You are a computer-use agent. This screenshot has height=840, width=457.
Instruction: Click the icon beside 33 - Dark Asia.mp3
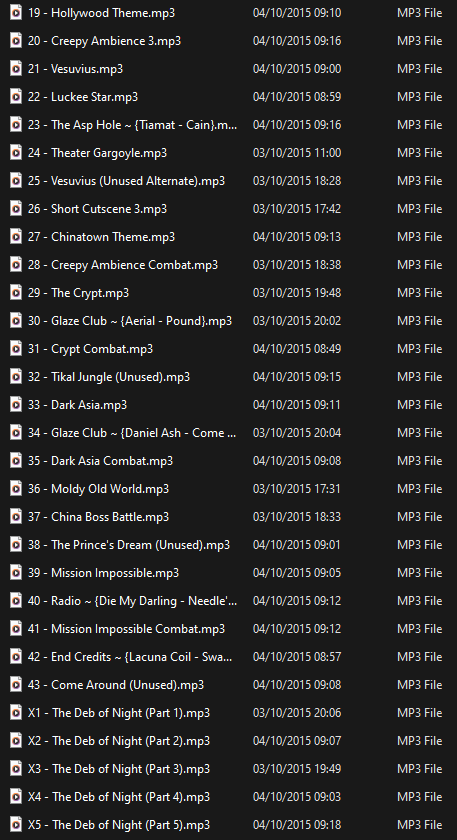coord(16,404)
